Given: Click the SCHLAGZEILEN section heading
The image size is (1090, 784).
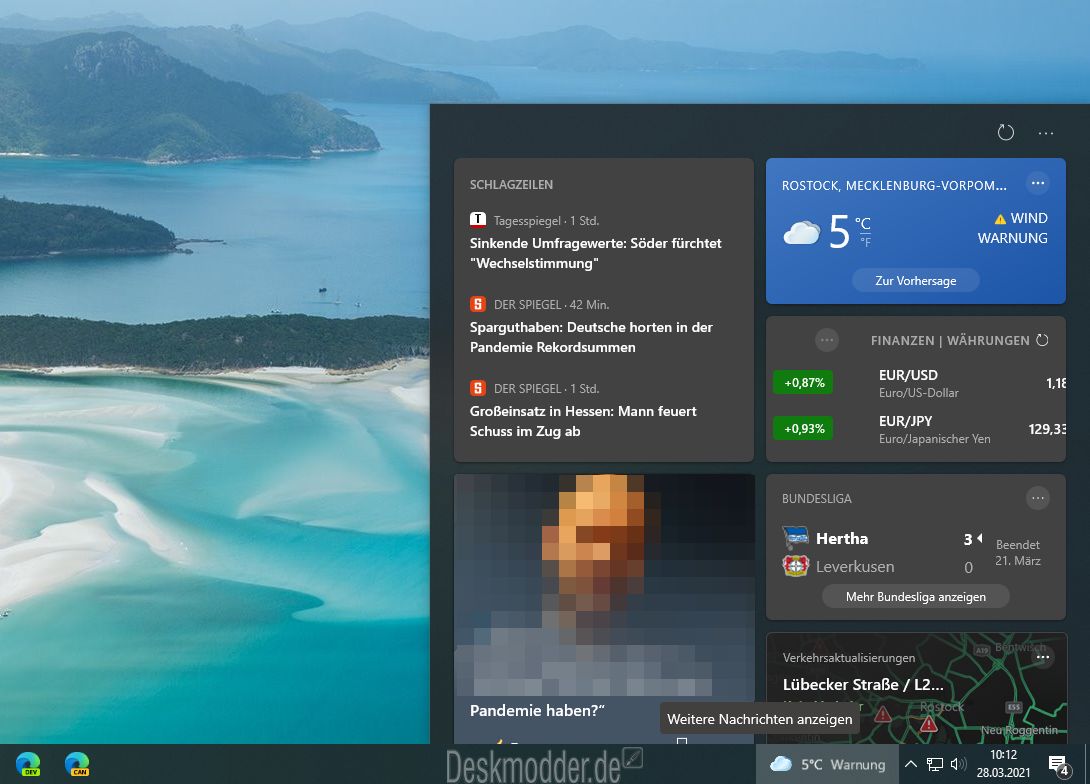Looking at the screenshot, I should pyautogui.click(x=512, y=185).
